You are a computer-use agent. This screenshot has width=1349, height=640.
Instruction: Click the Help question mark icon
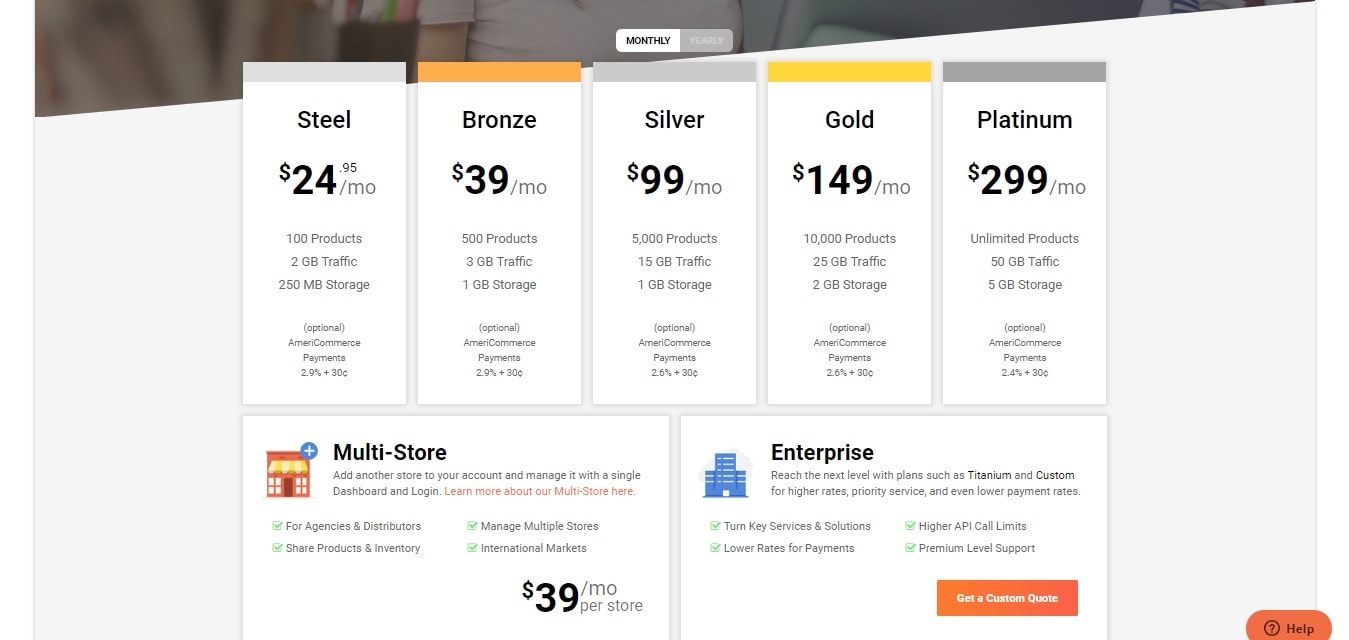point(1272,628)
